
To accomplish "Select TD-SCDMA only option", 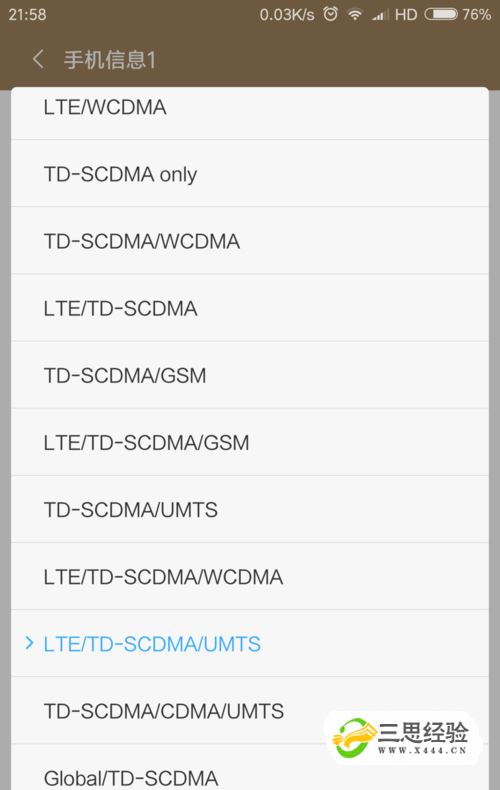I will point(250,174).
